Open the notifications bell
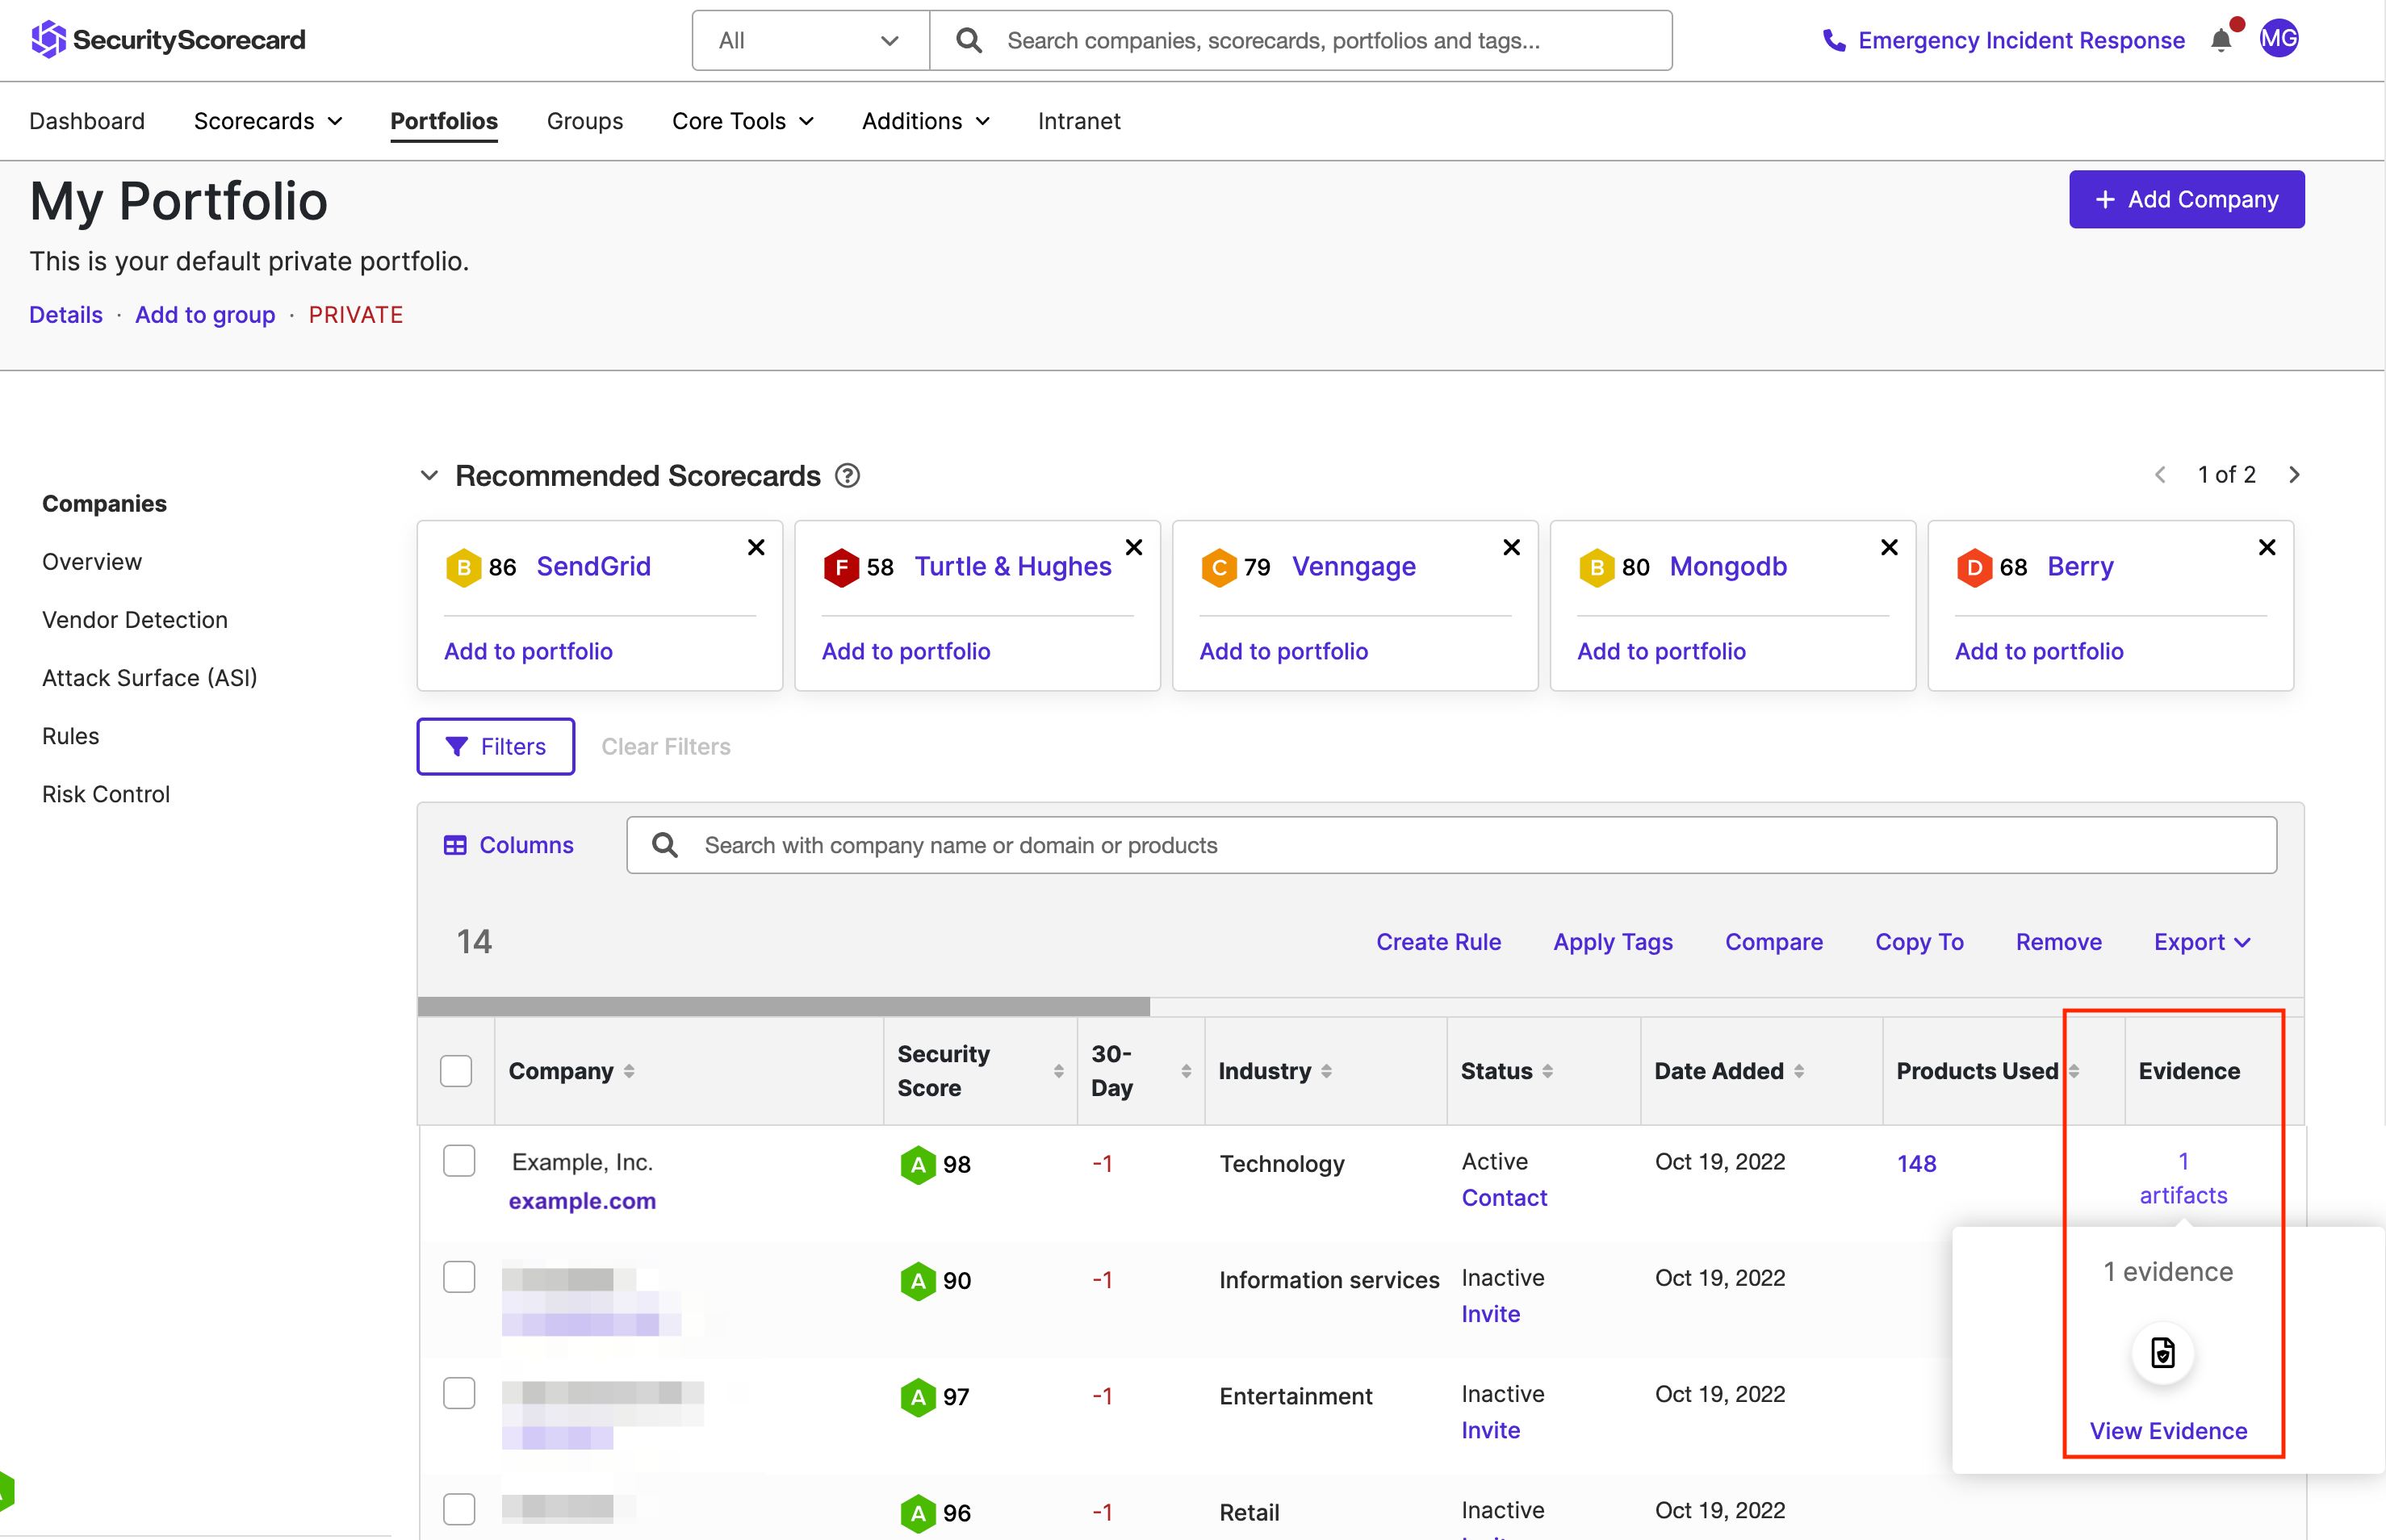 2221,40
